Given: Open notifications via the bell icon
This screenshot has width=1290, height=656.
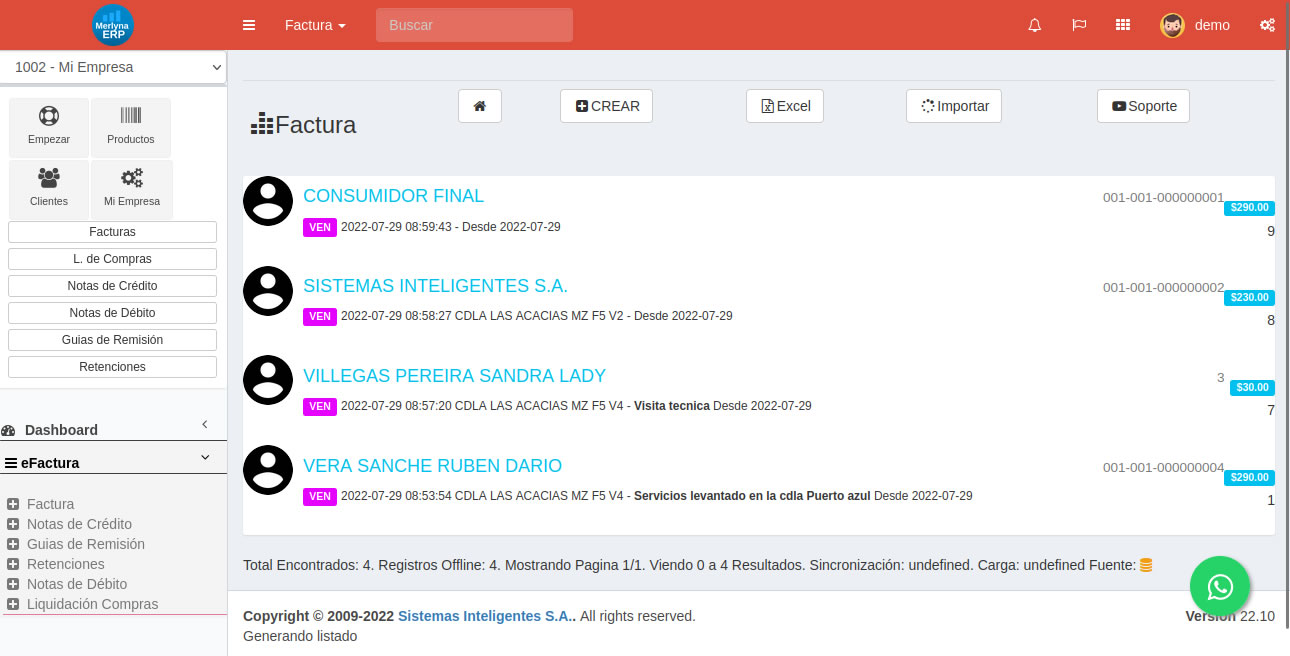Looking at the screenshot, I should [x=1034, y=25].
